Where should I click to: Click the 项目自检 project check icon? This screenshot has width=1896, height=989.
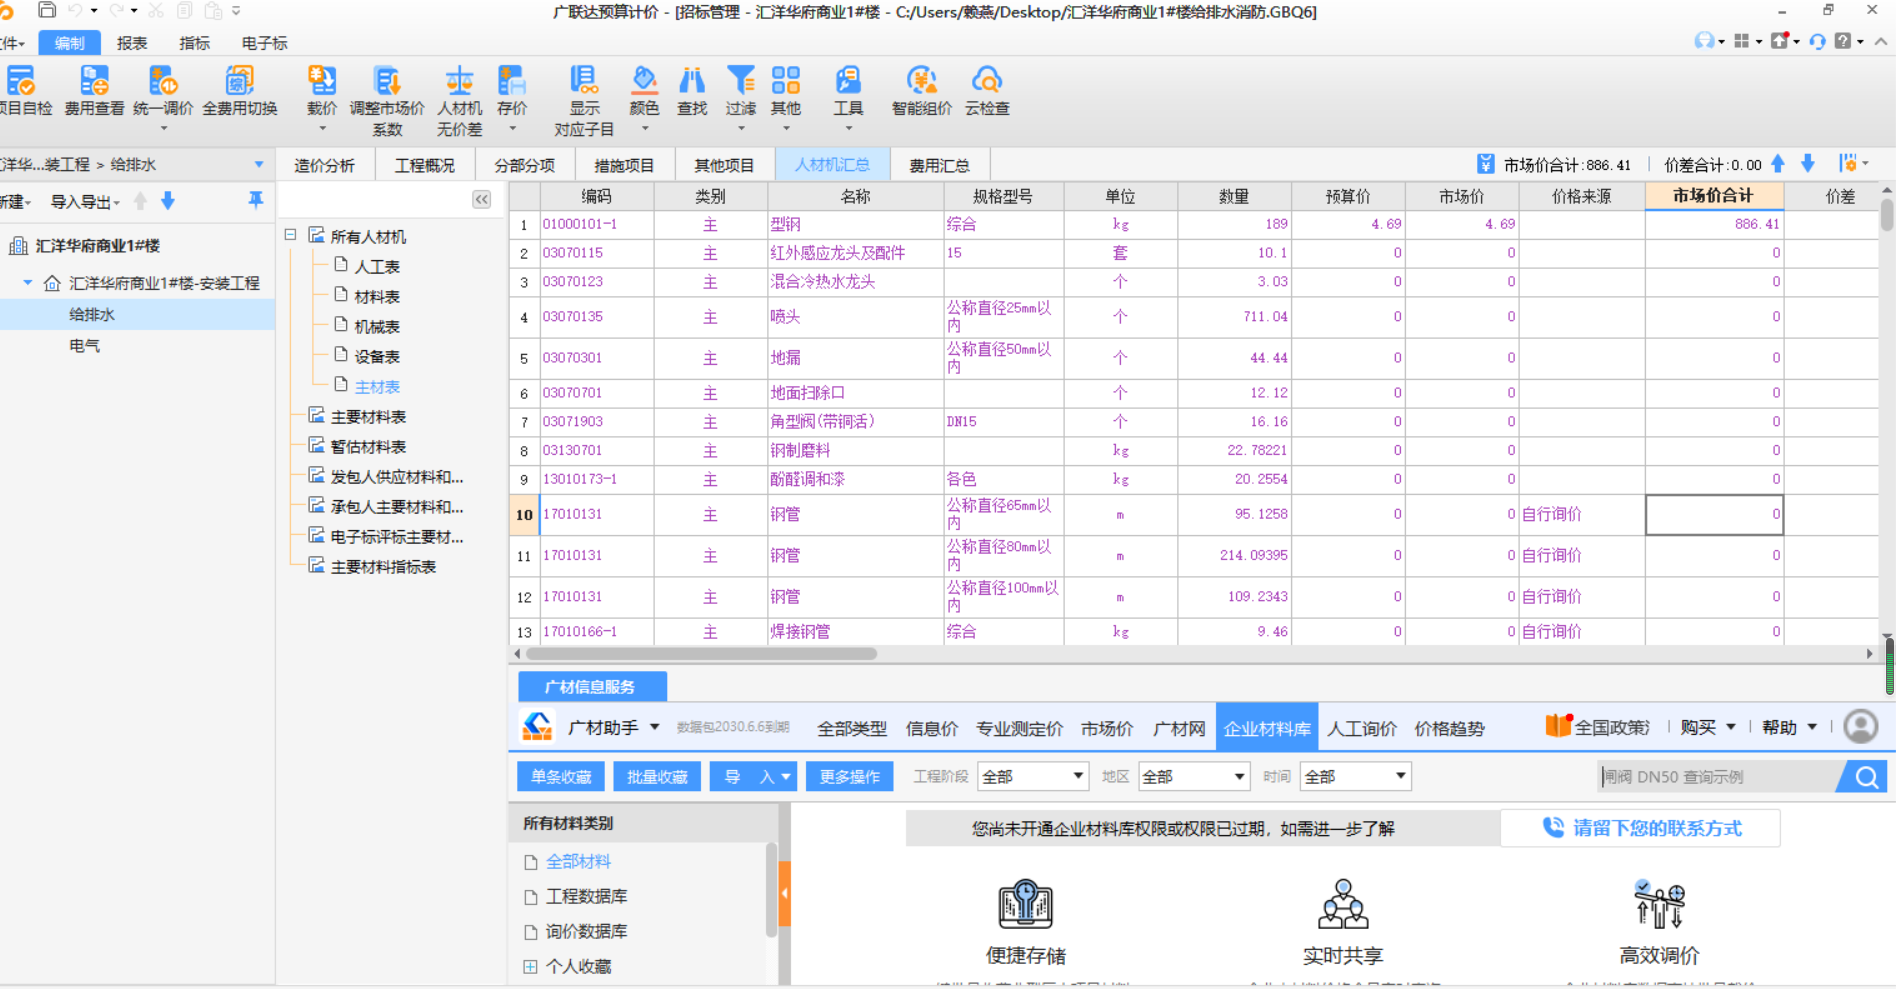(x=22, y=81)
